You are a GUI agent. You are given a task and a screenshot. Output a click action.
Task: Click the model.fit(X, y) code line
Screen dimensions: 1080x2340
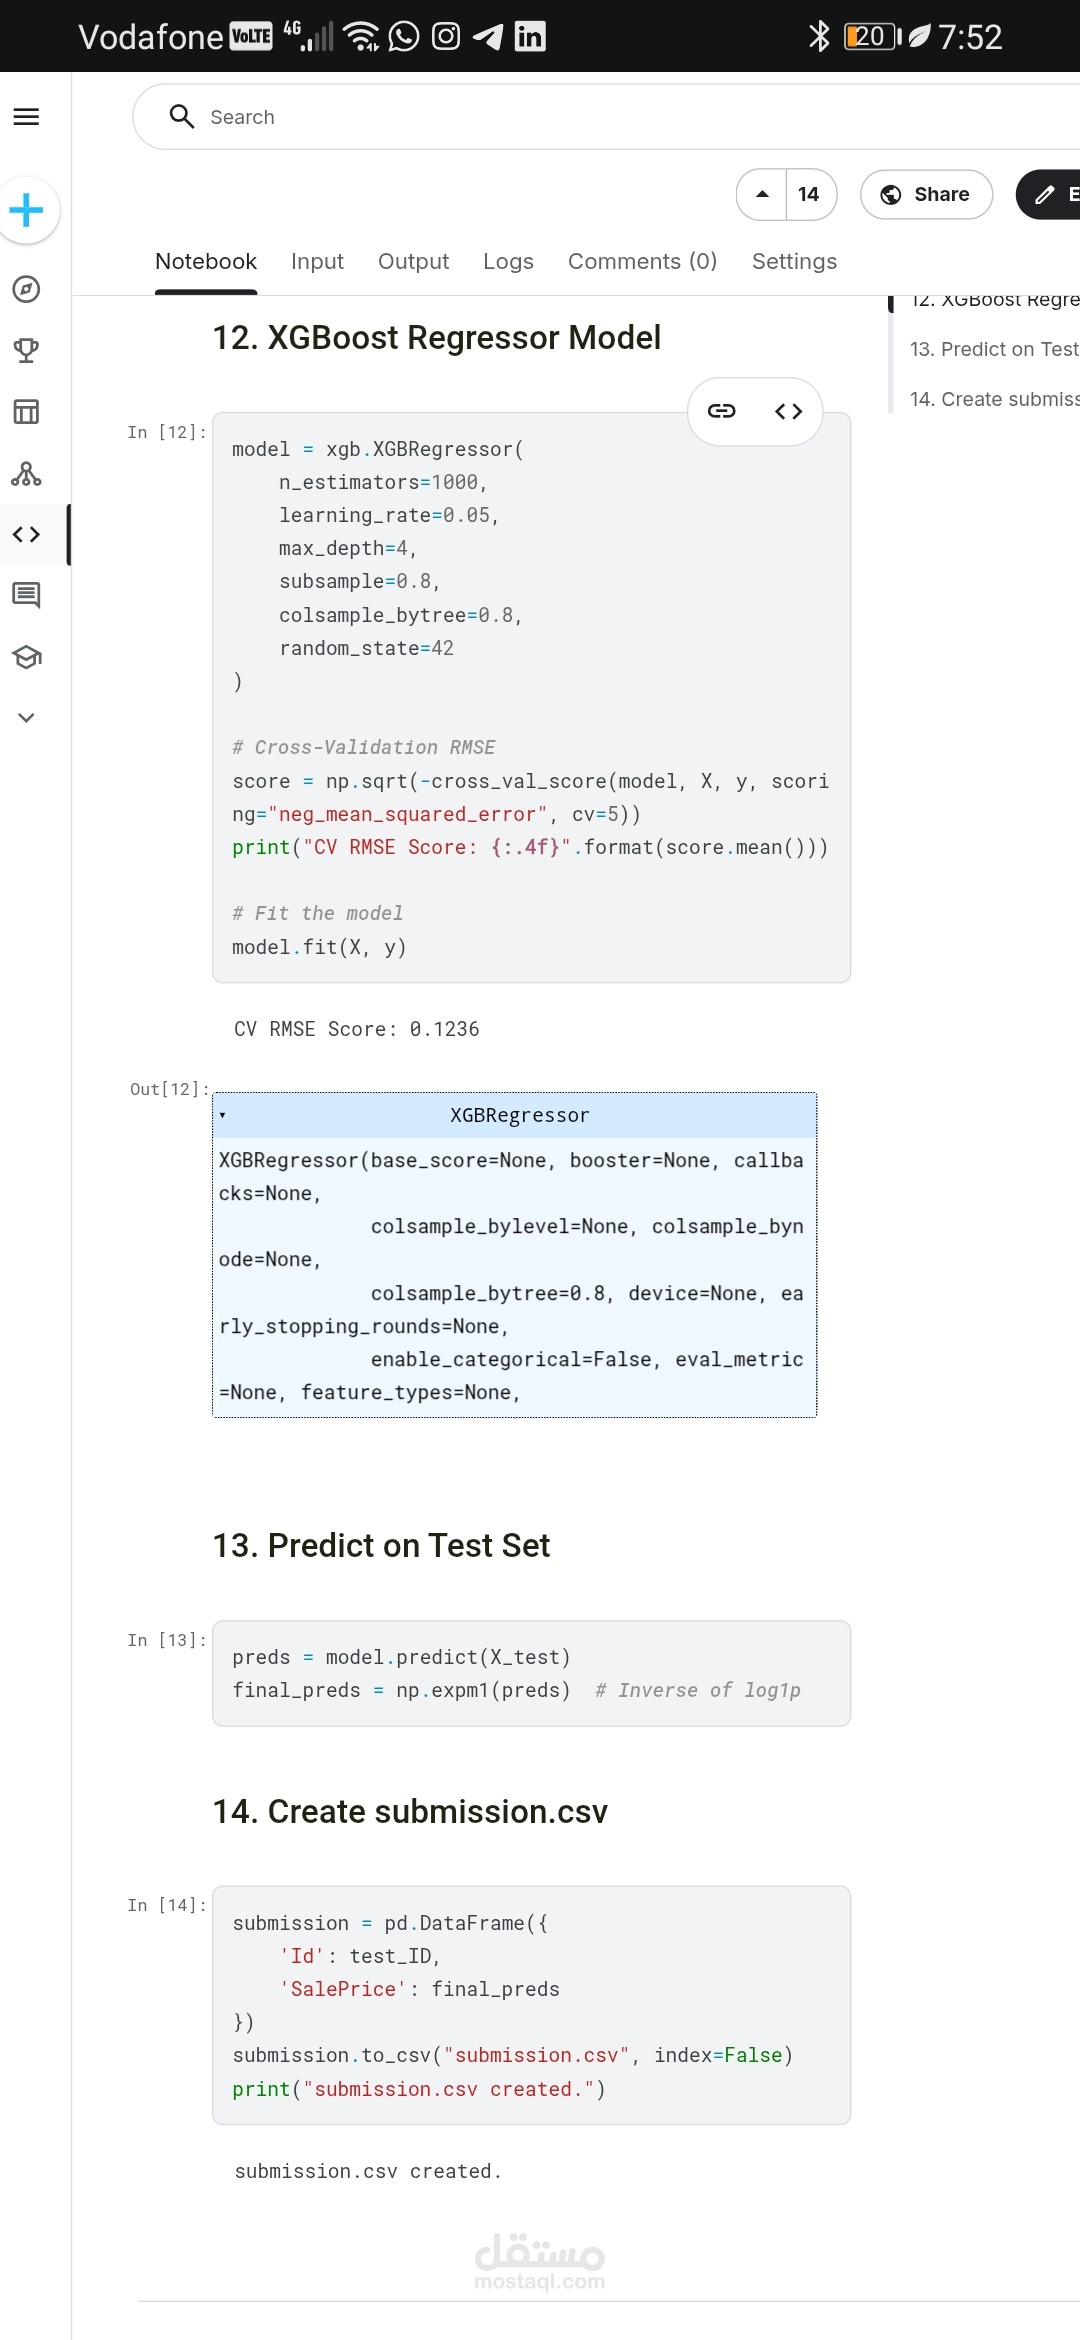319,947
